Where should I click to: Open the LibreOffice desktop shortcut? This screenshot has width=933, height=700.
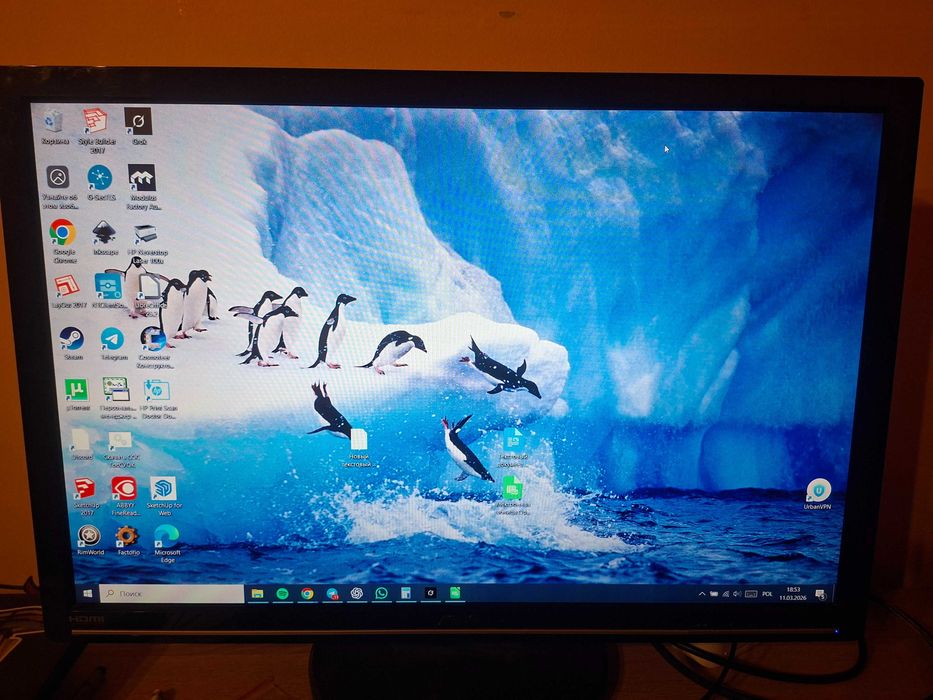pos(149,294)
